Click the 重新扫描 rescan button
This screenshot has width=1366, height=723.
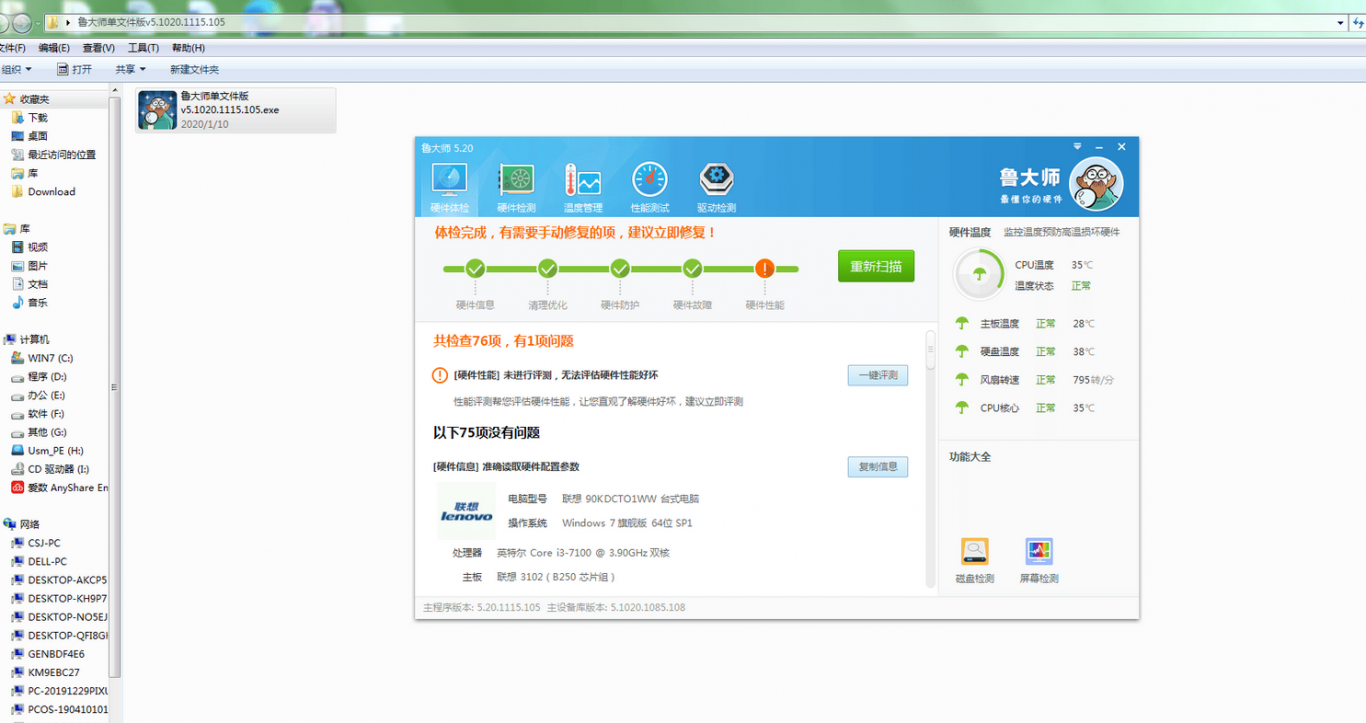pyautogui.click(x=876, y=266)
